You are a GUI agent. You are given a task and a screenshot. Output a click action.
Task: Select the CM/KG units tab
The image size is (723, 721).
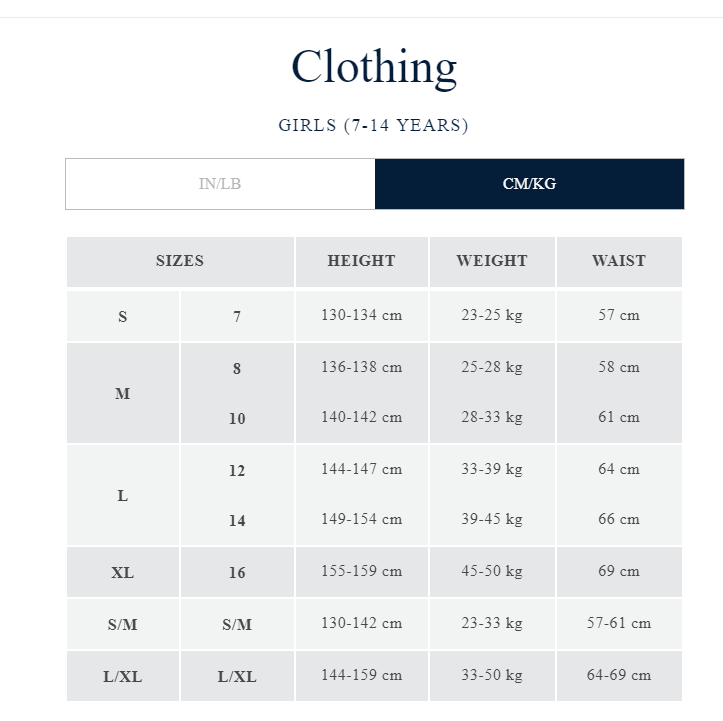529,184
